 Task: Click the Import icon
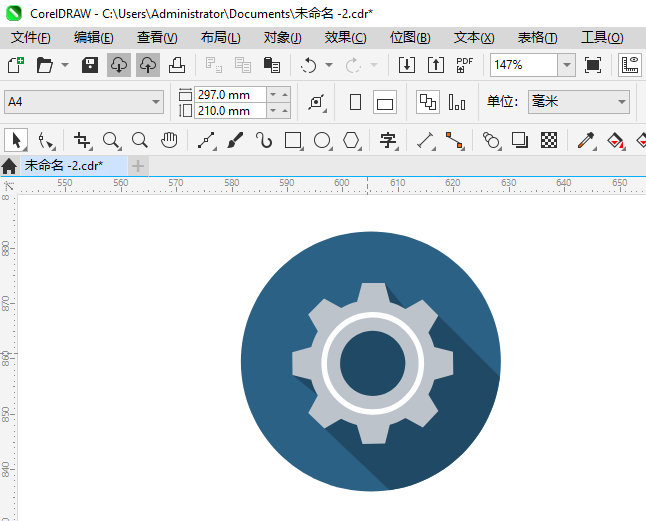coord(407,65)
